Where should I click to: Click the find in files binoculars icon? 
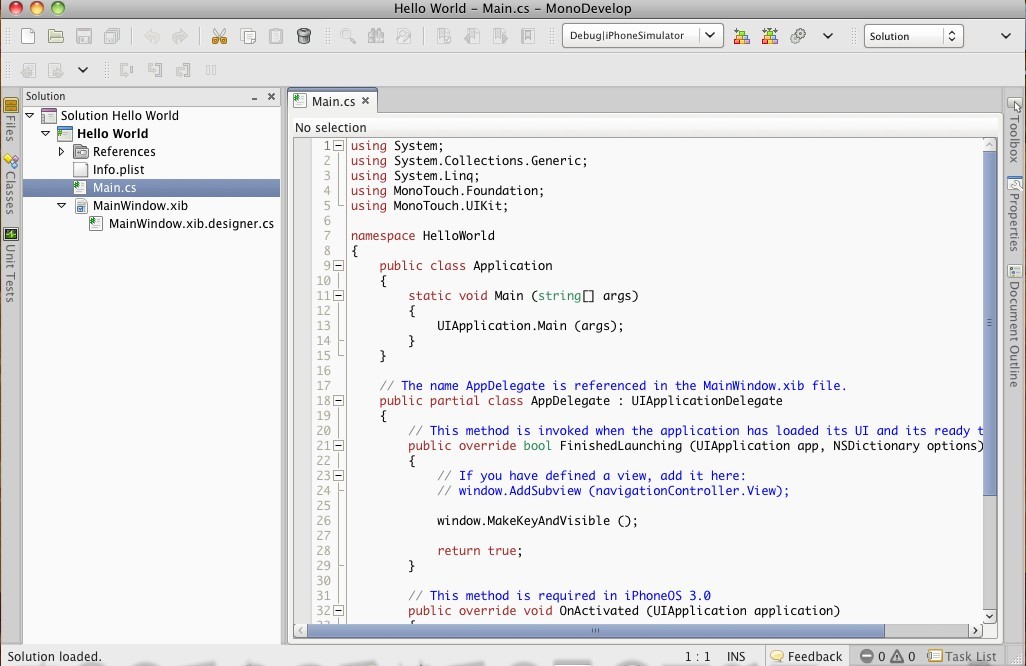click(x=376, y=36)
